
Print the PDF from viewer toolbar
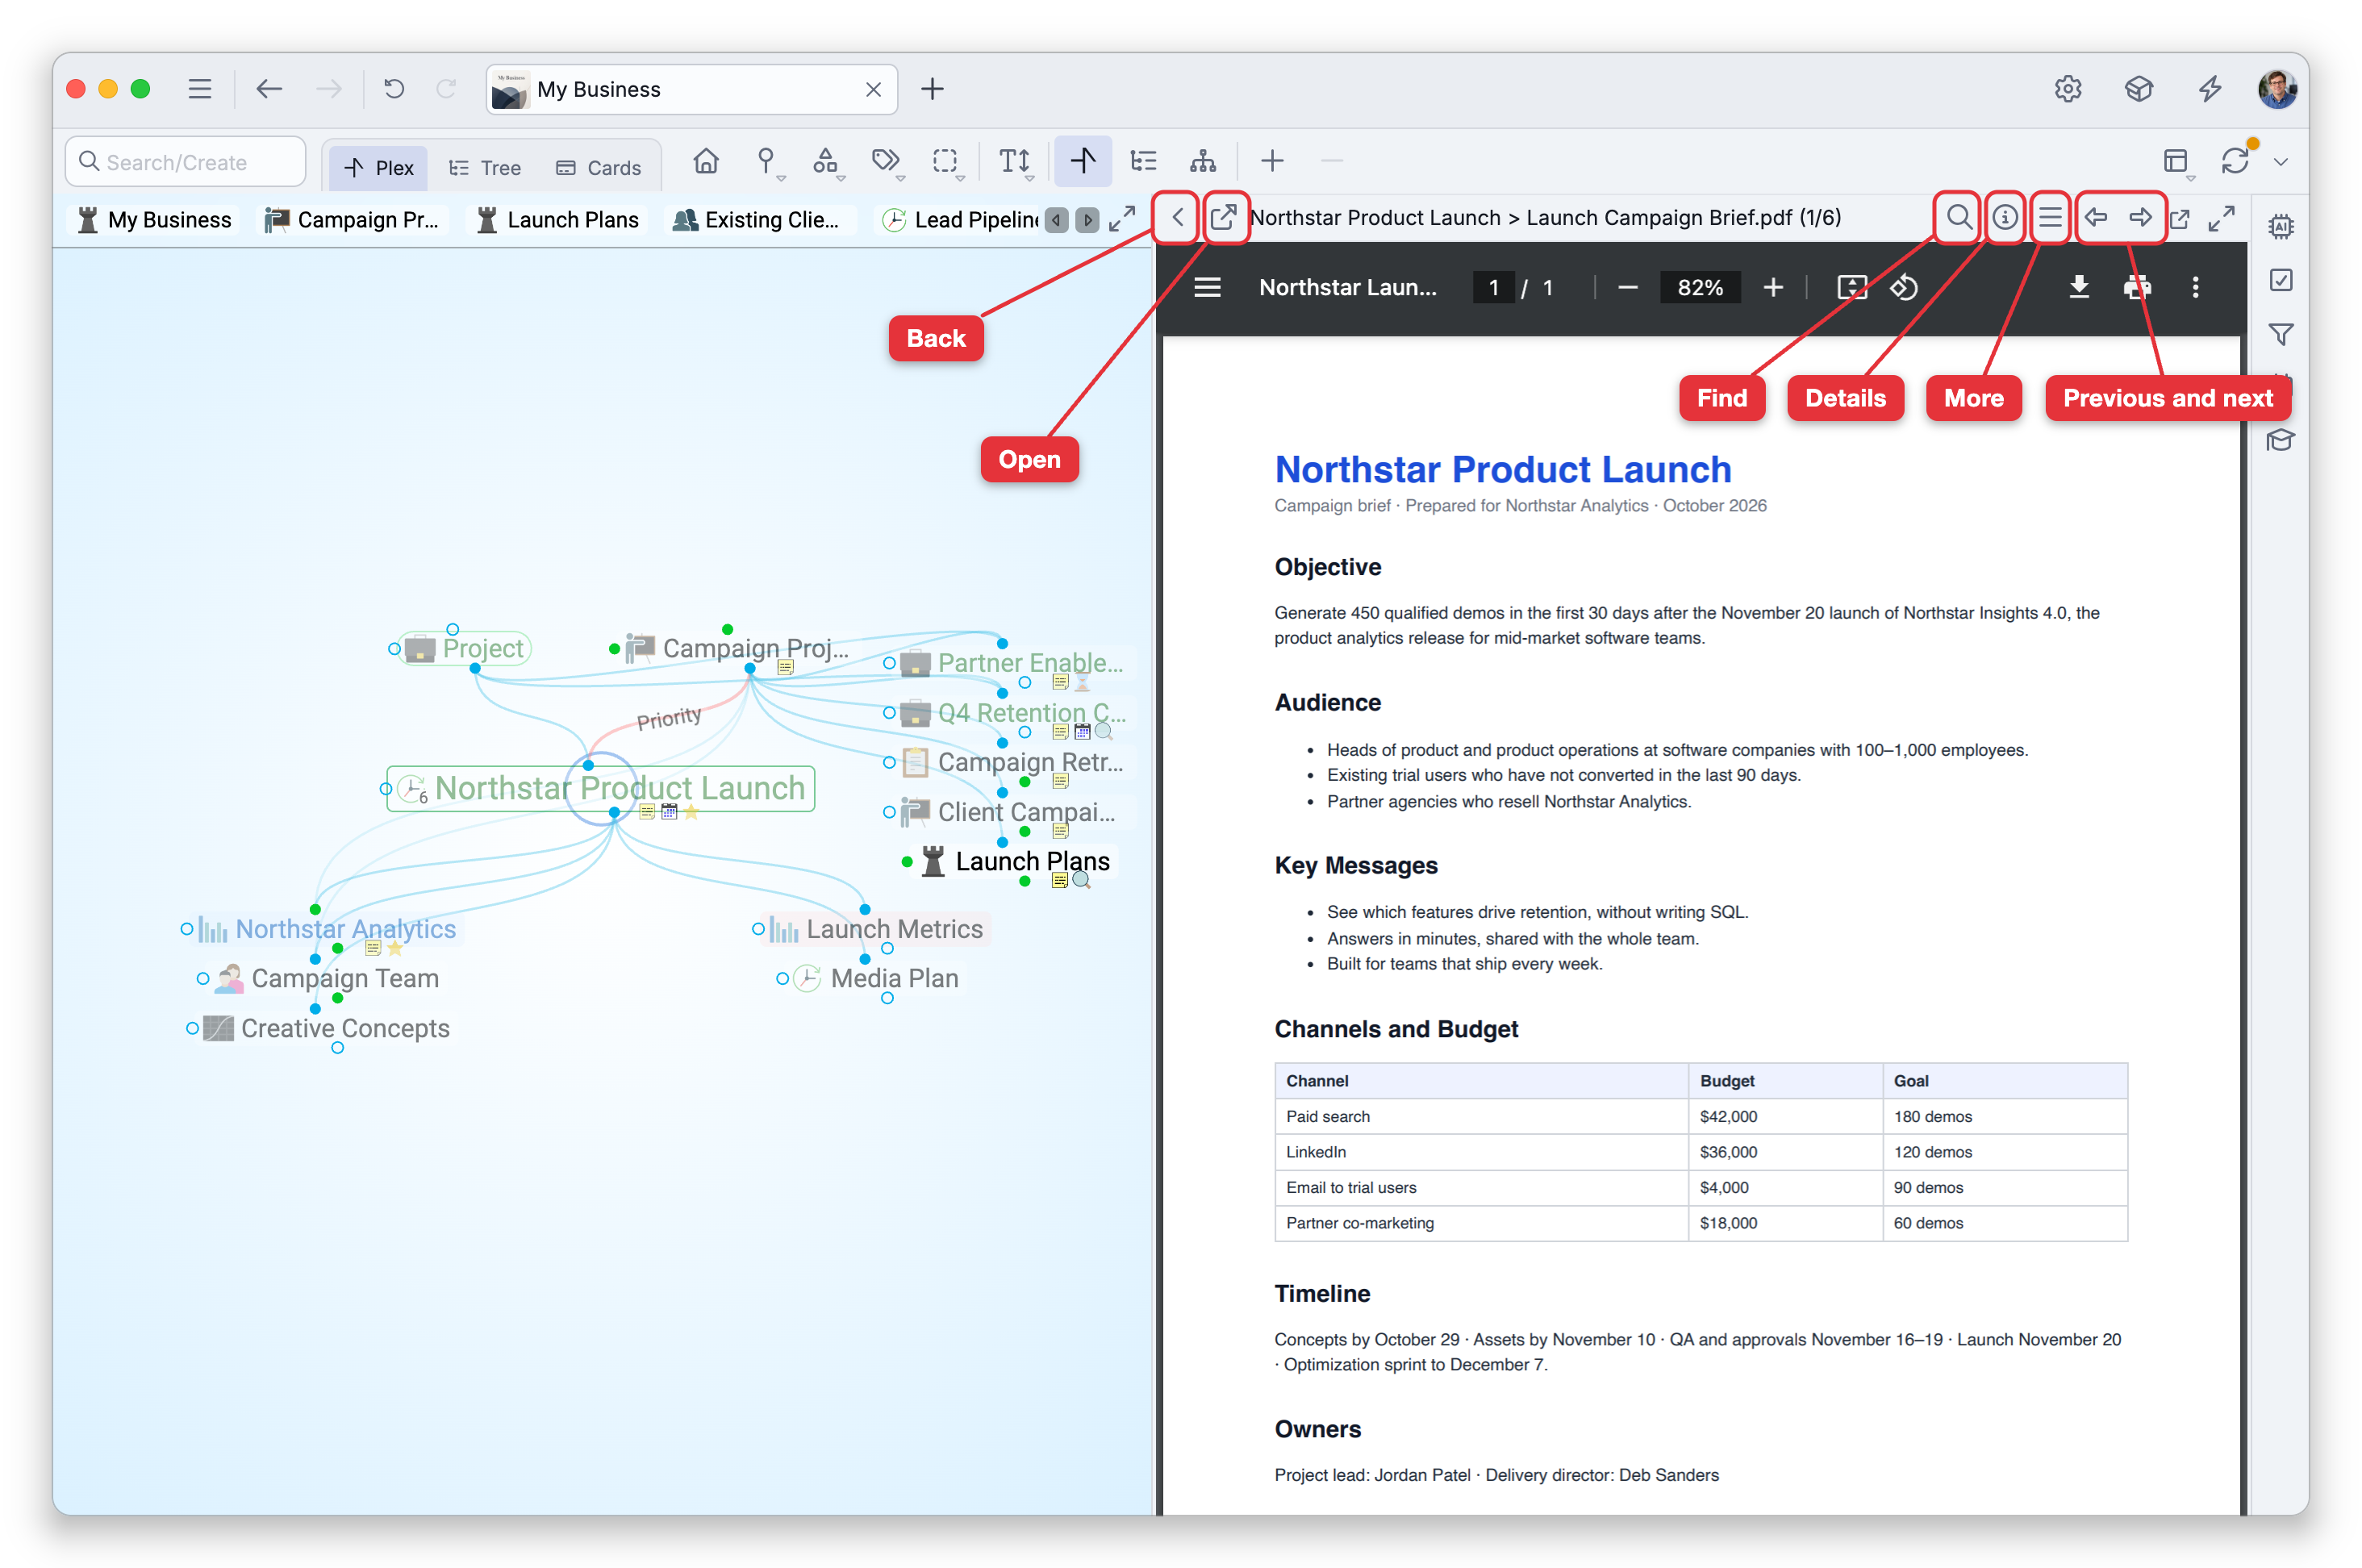[x=2137, y=288]
